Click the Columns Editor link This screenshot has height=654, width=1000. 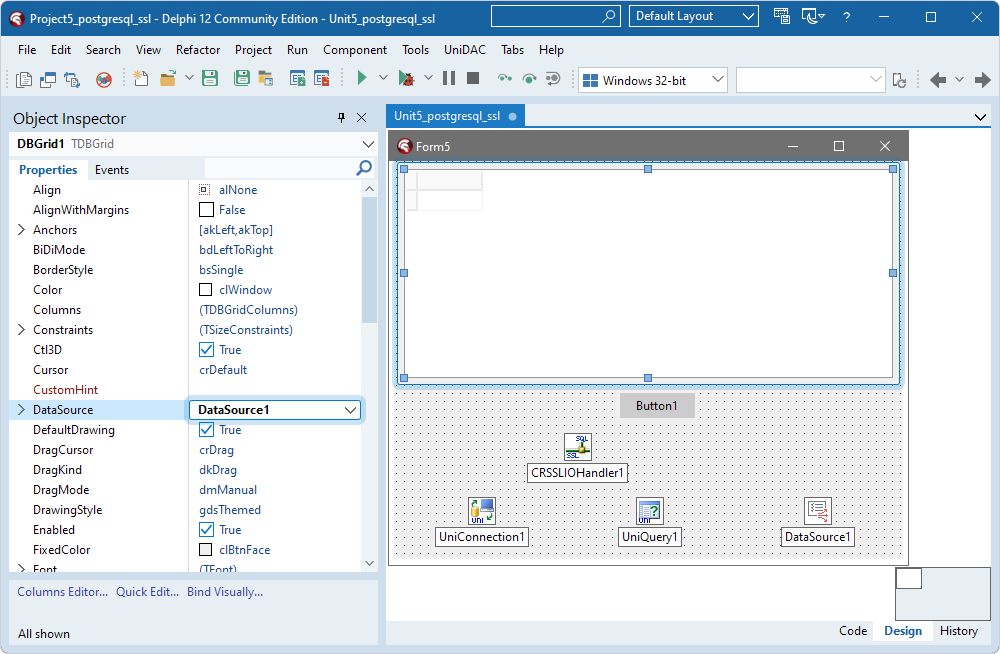(62, 592)
